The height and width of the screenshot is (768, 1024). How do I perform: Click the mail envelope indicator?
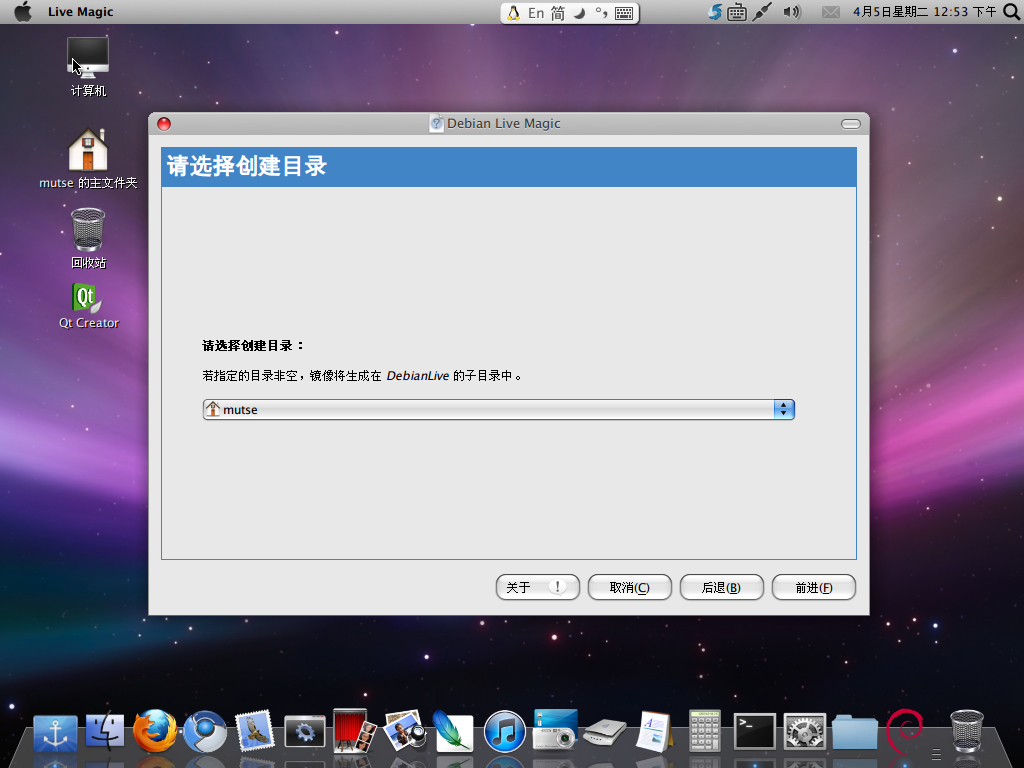(x=831, y=12)
